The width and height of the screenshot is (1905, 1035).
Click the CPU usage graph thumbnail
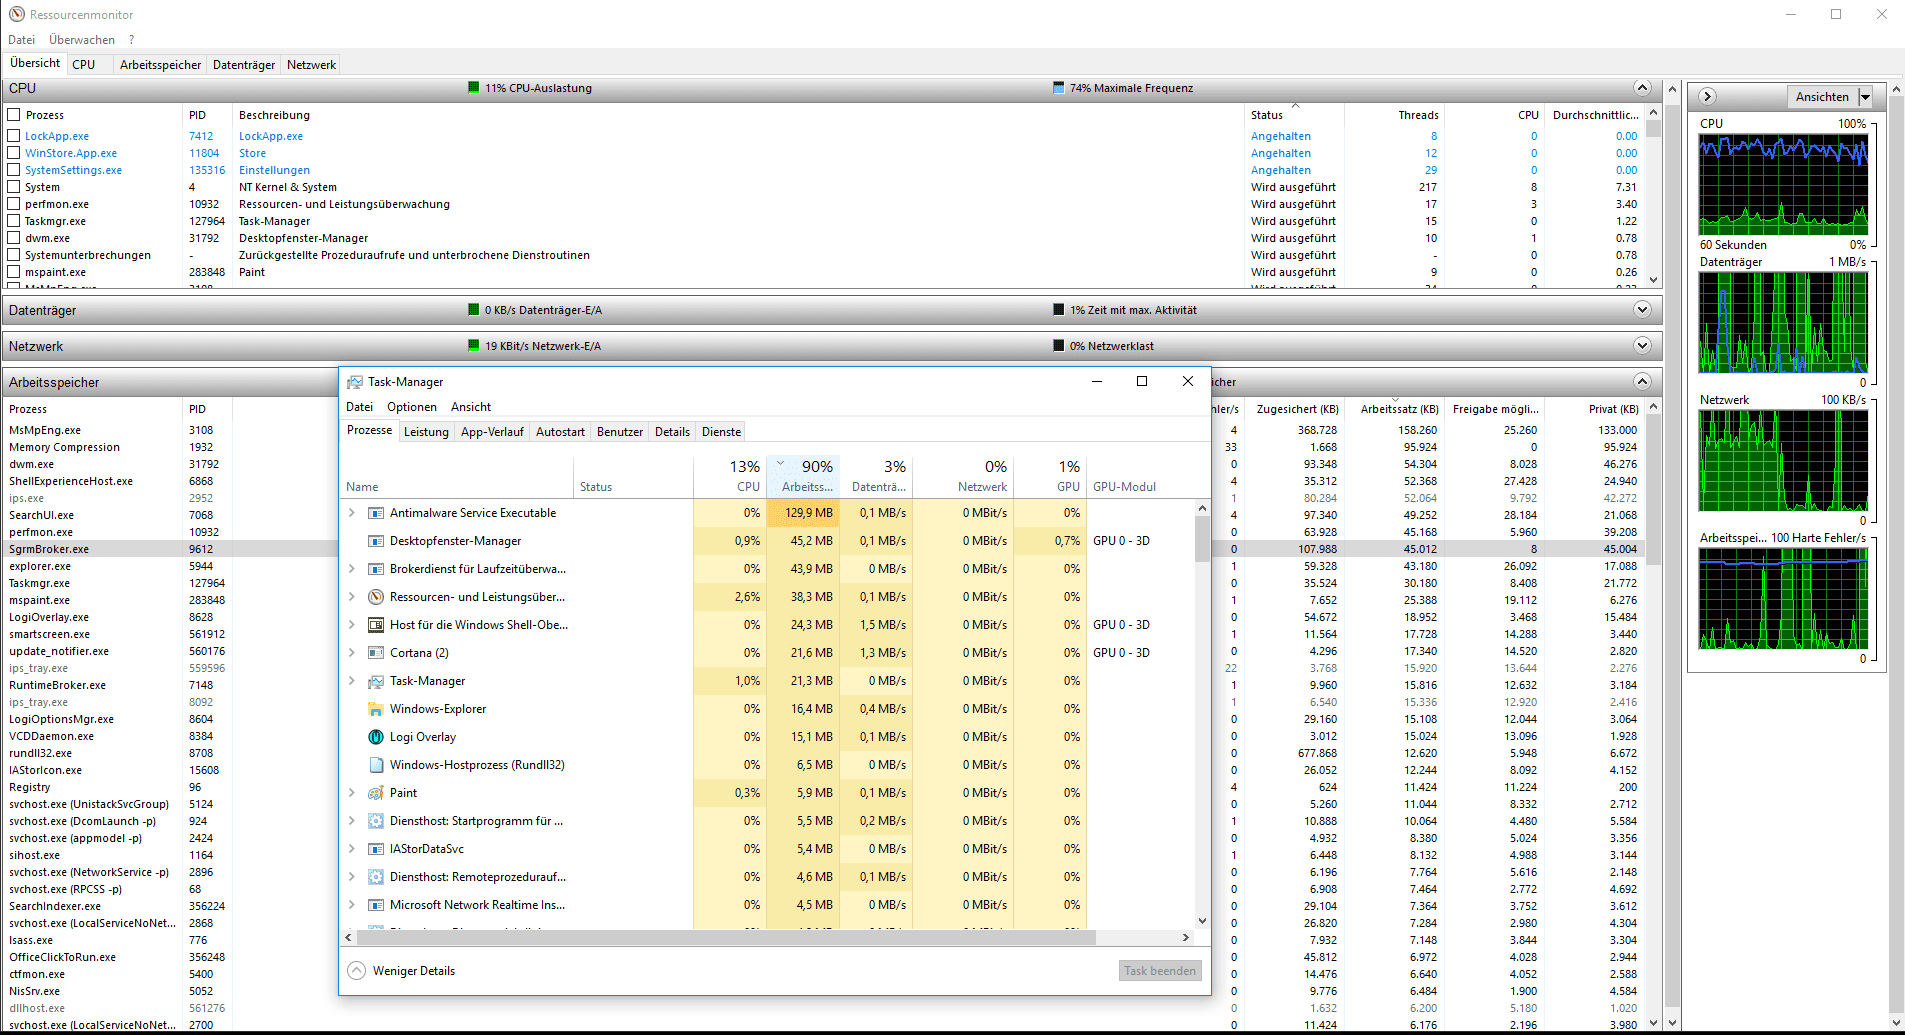click(x=1783, y=185)
